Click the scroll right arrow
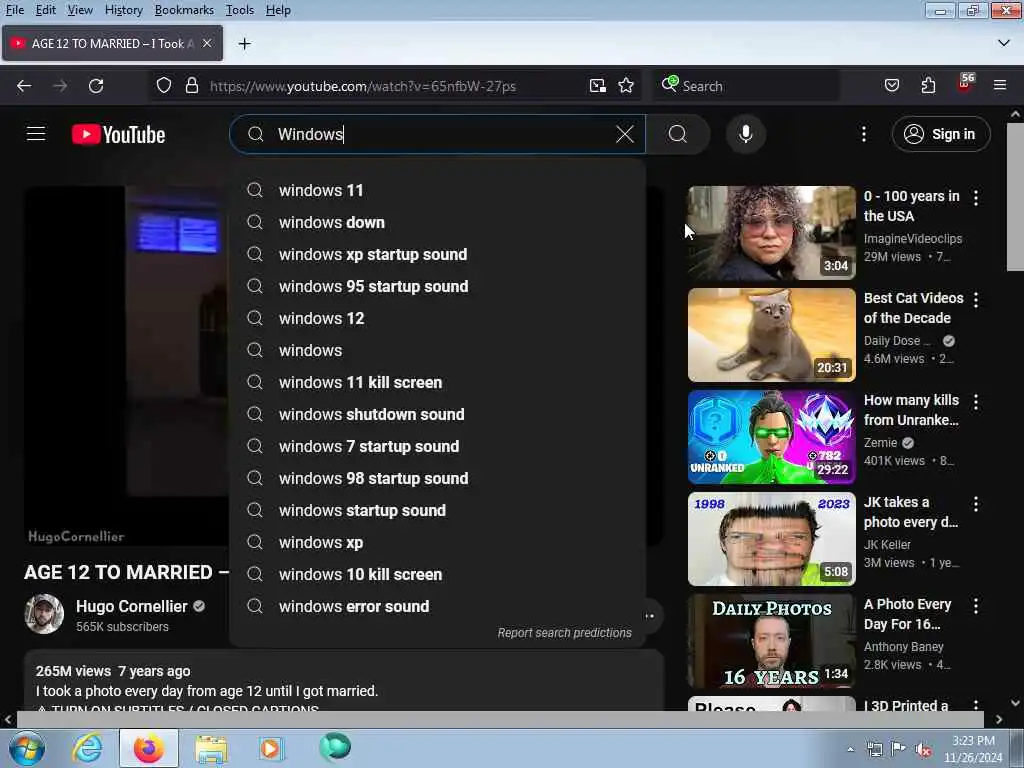 [x=999, y=720]
